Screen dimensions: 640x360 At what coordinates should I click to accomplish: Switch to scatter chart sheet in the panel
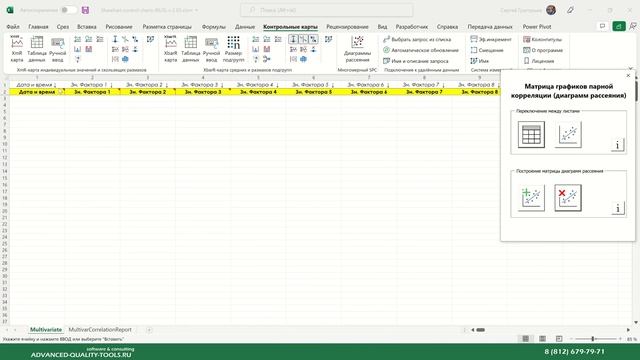pyautogui.click(x=568, y=134)
